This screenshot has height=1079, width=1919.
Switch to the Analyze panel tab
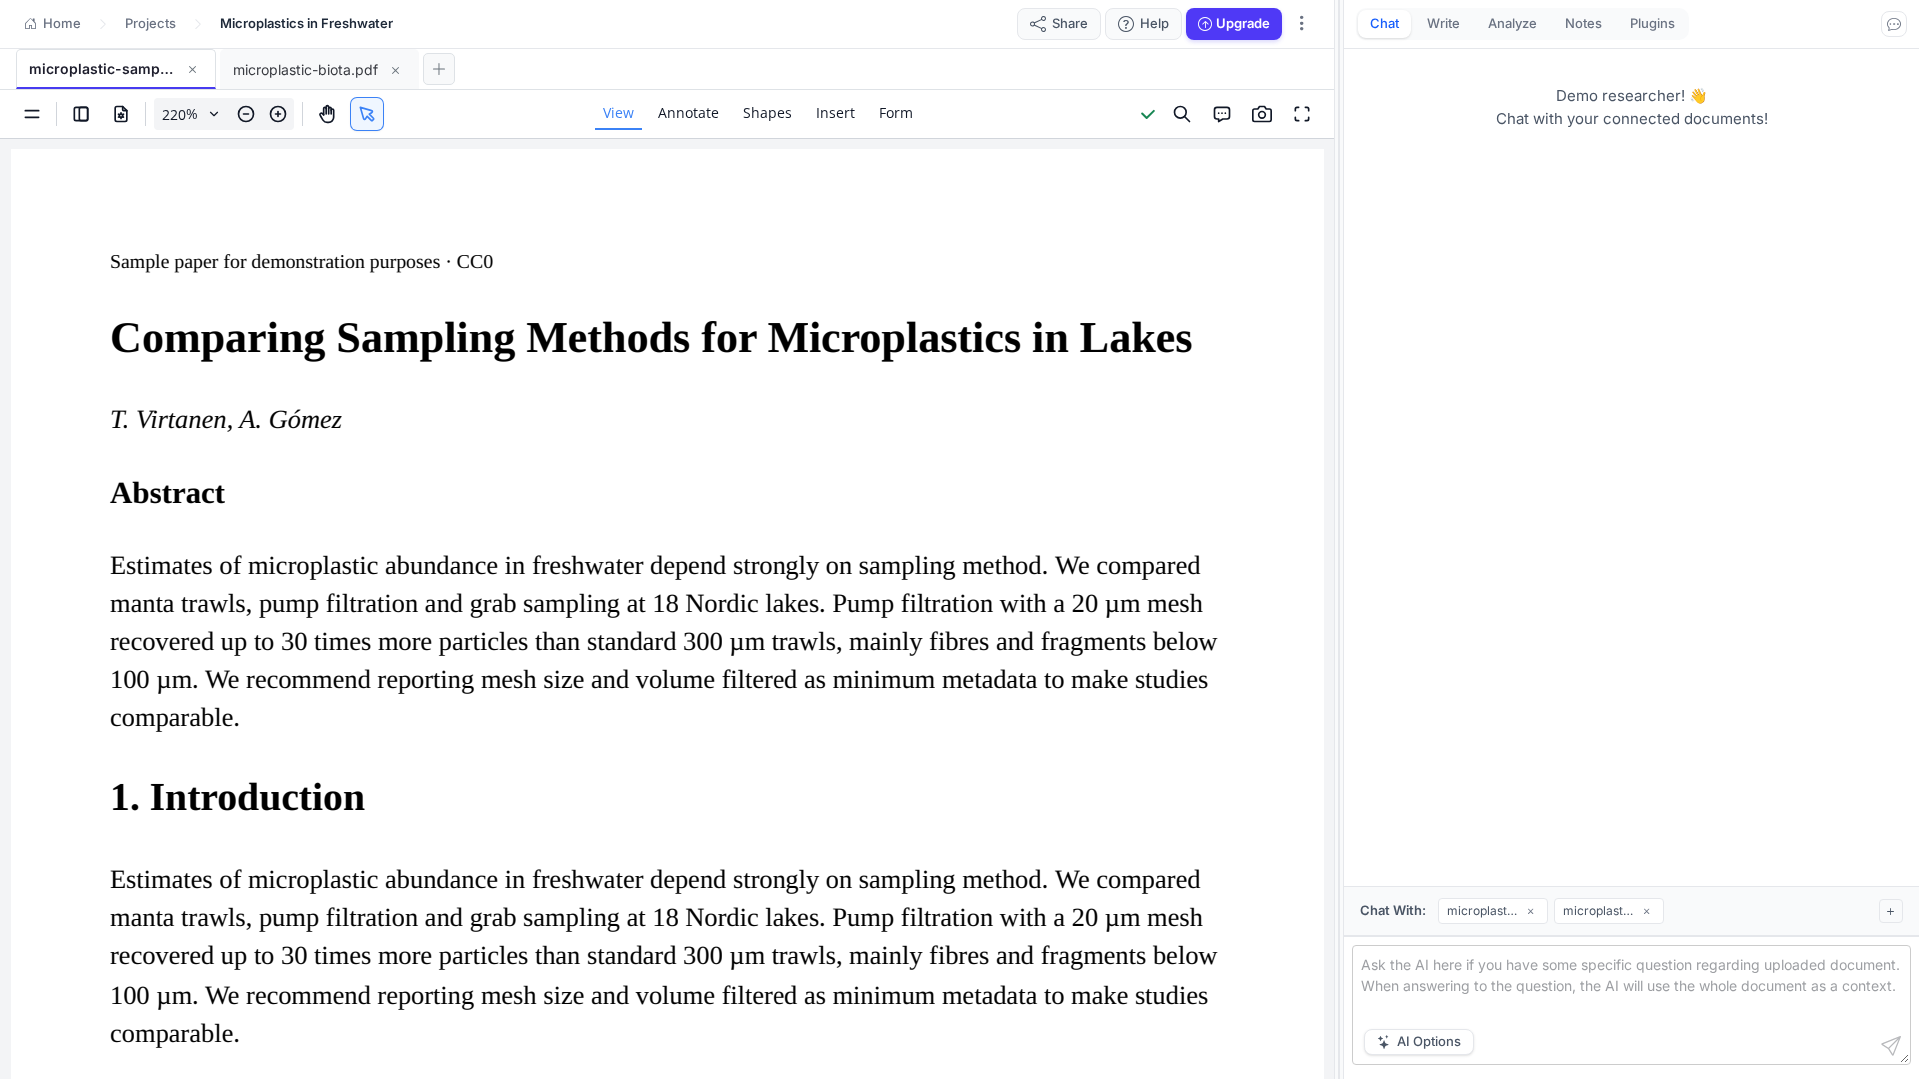[1512, 24]
